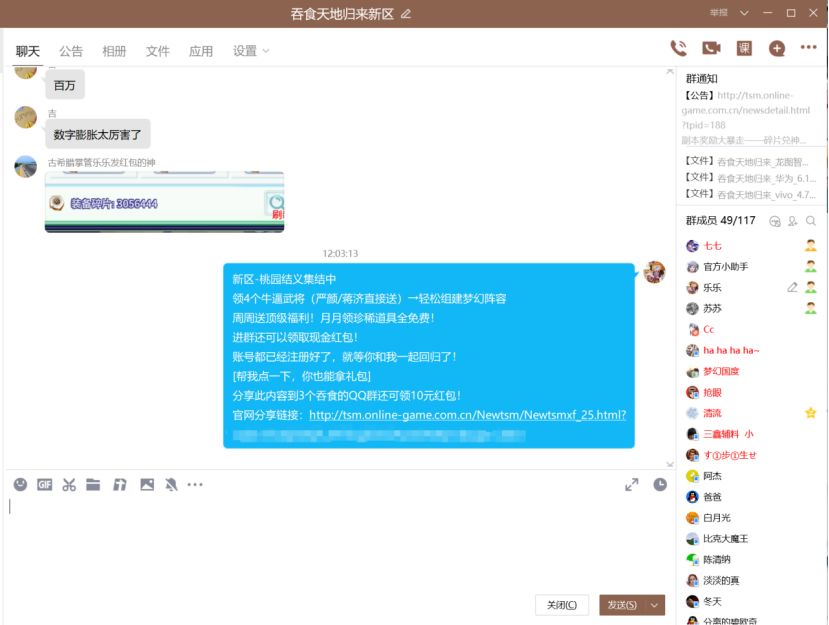The height and width of the screenshot is (625, 829).
Task: Click the add member icon in member header
Action: tap(793, 221)
